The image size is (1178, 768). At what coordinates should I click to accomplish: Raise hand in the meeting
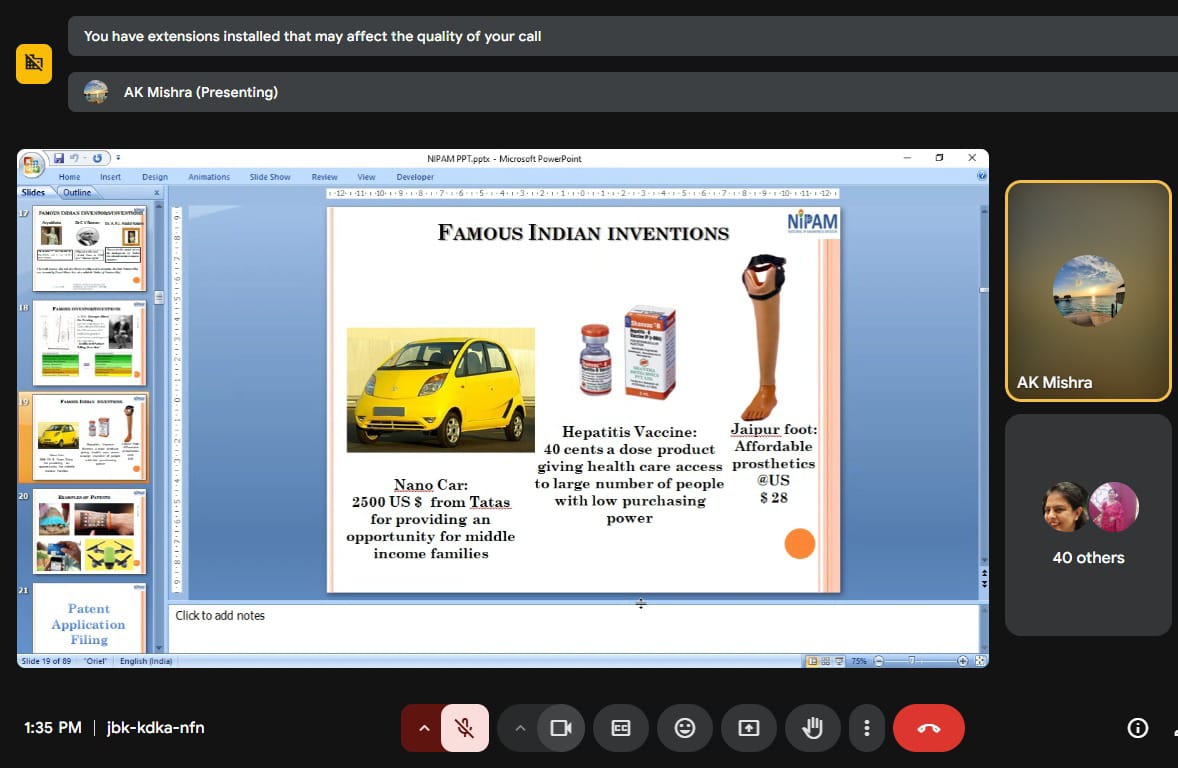click(812, 727)
